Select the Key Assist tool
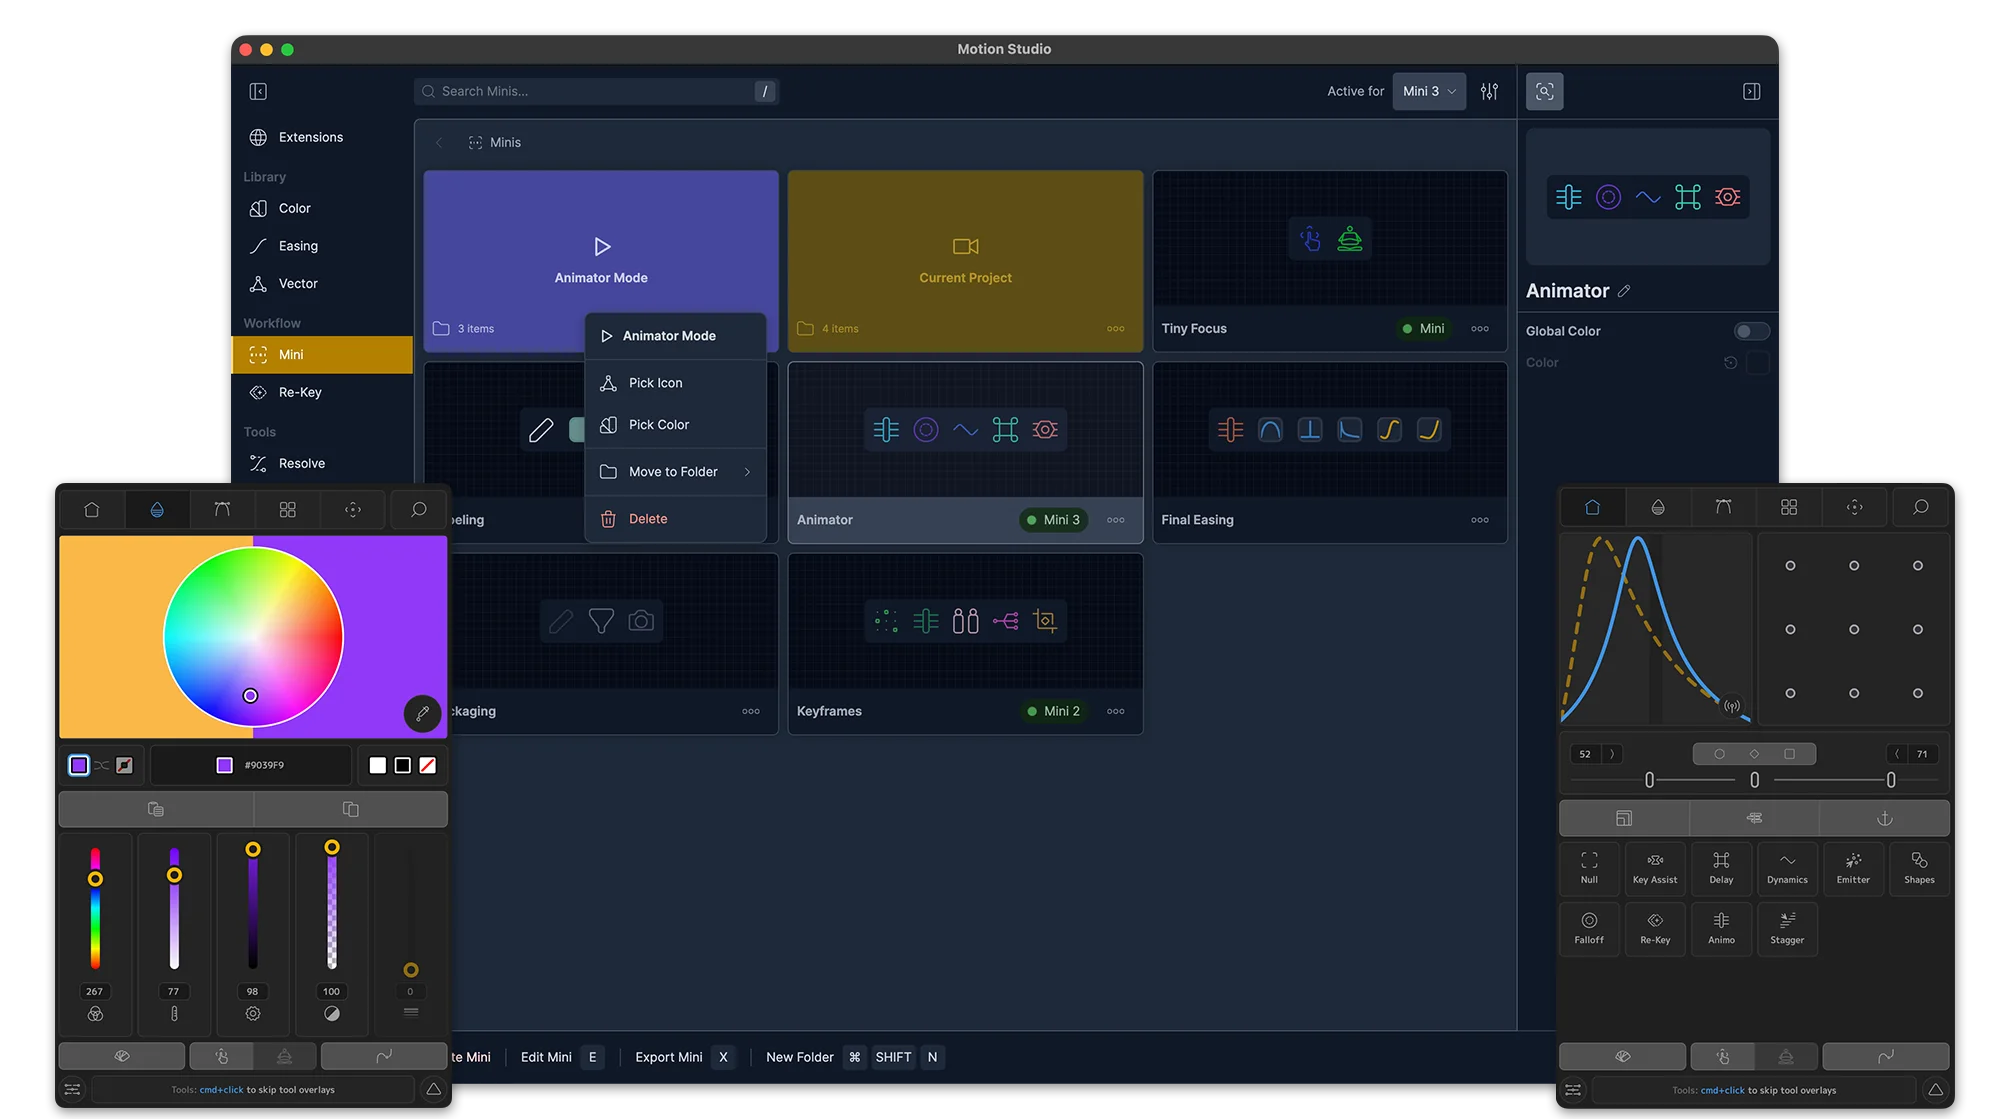The height and width of the screenshot is (1119, 2000). (x=1655, y=868)
